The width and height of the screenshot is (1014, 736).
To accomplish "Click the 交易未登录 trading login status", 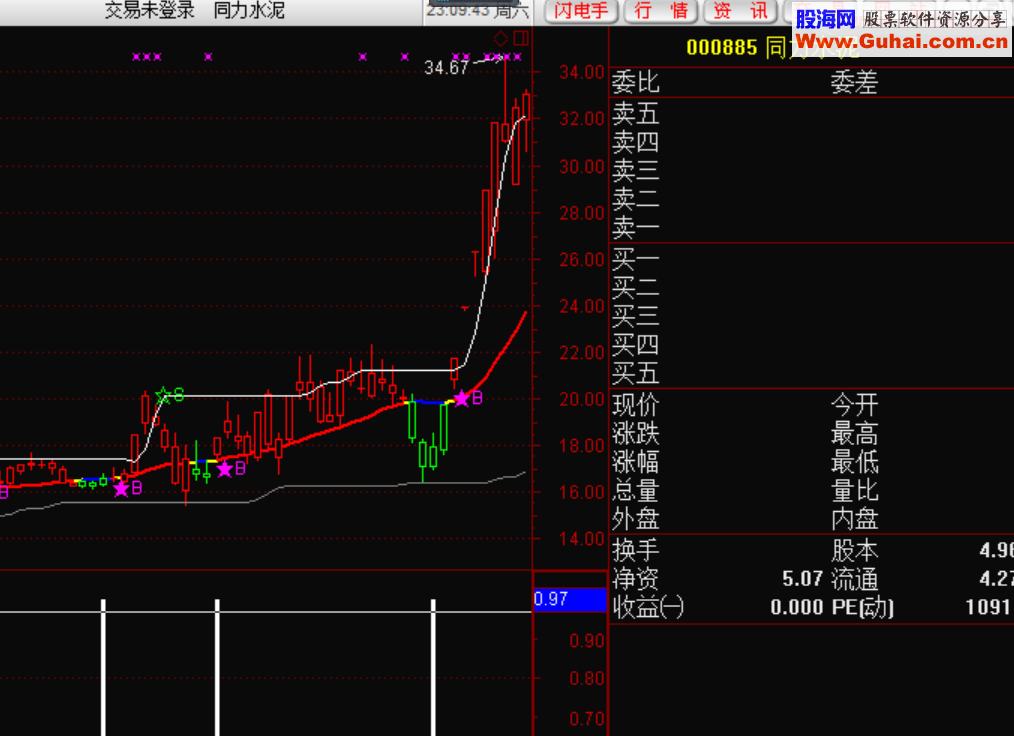I will tap(150, 10).
